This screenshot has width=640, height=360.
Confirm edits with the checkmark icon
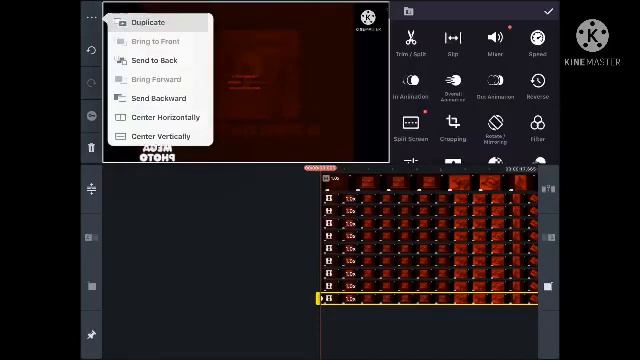point(549,11)
